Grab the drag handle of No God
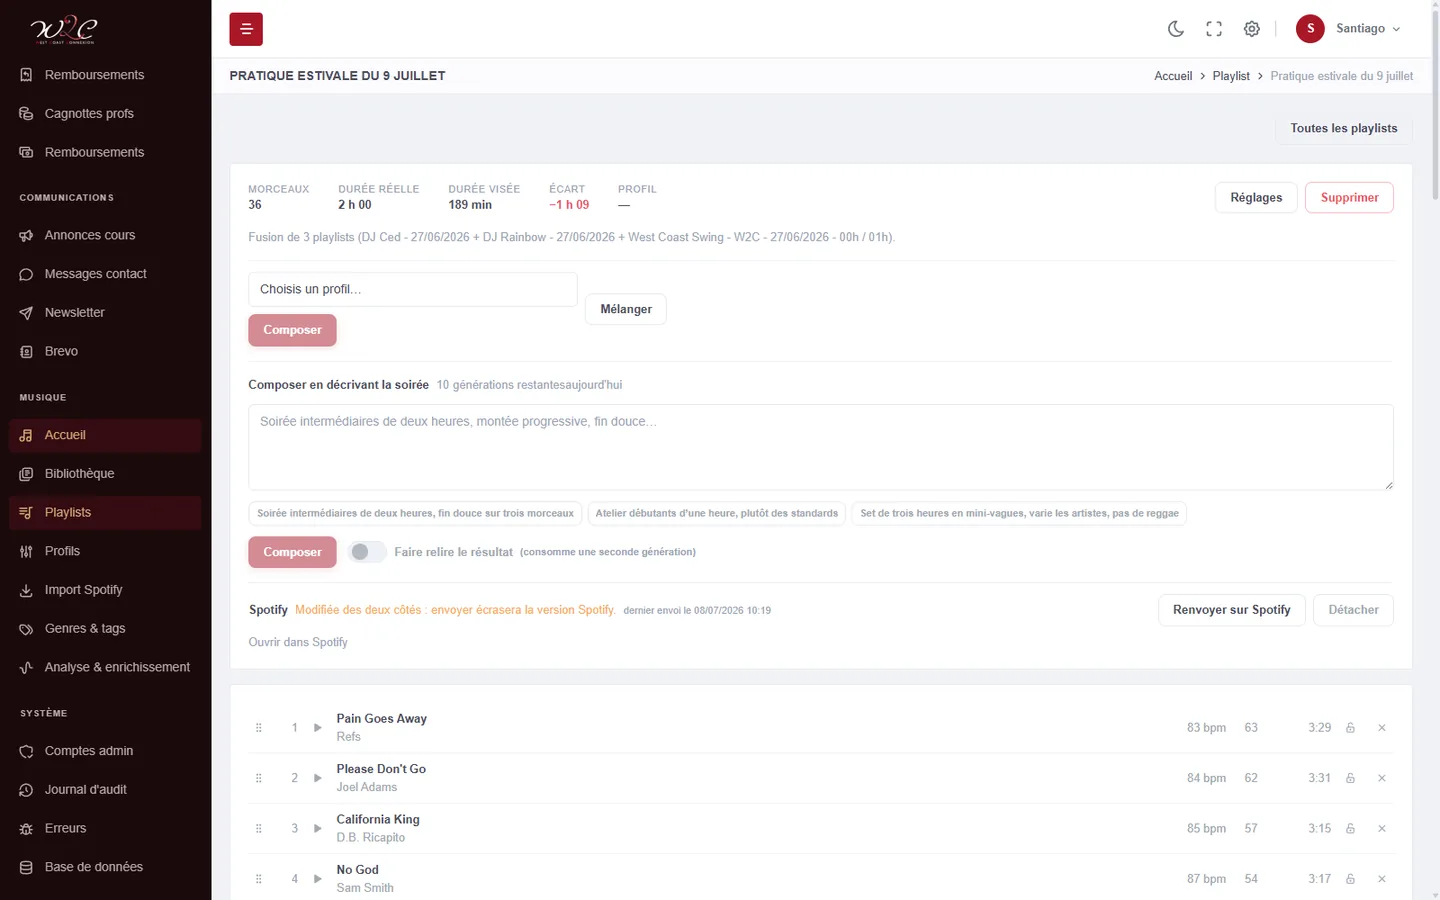1440x900 pixels. [x=259, y=879]
